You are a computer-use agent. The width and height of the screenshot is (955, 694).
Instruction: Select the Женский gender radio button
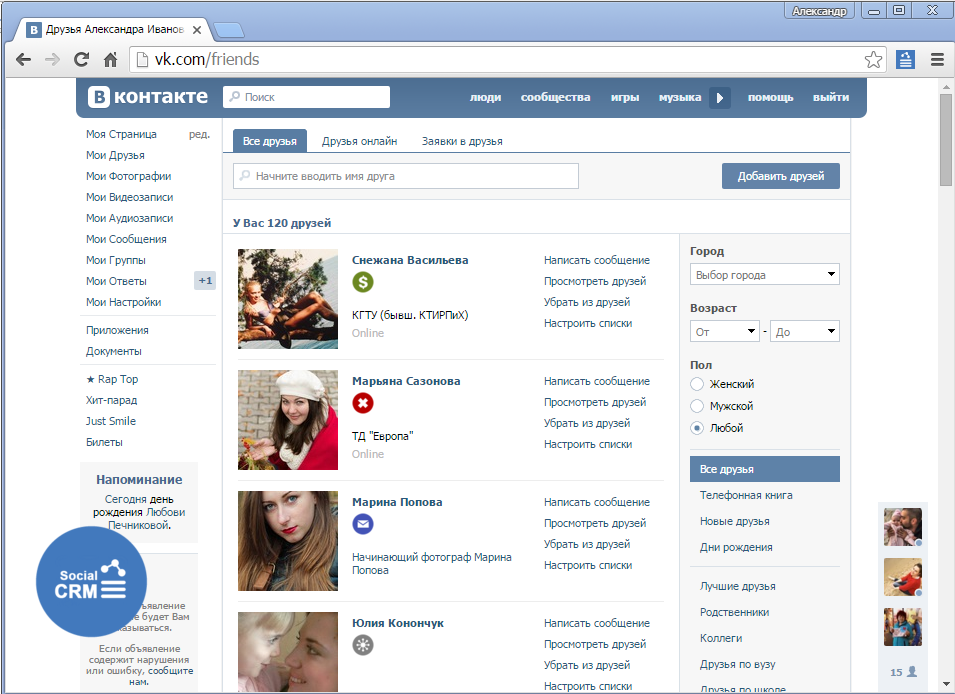697,384
